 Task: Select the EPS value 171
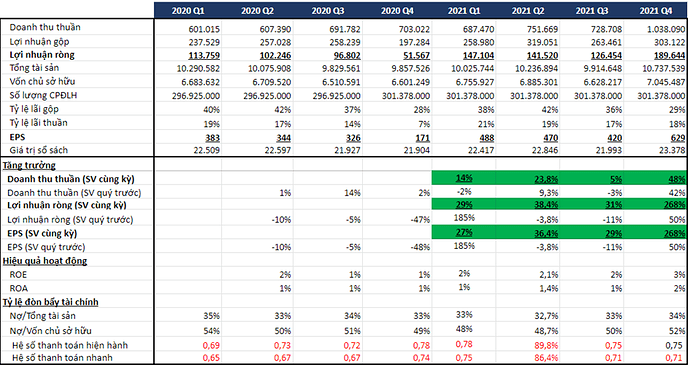point(422,138)
